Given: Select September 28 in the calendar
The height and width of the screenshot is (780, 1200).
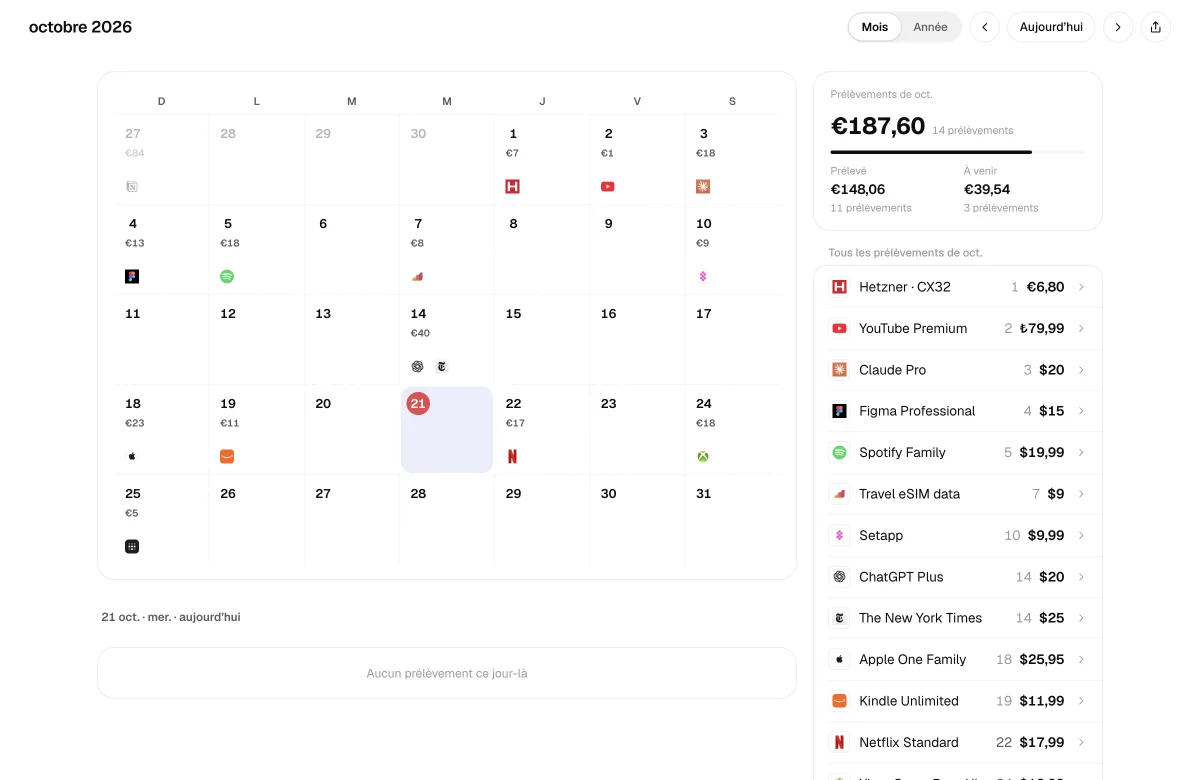Looking at the screenshot, I should pyautogui.click(x=256, y=160).
